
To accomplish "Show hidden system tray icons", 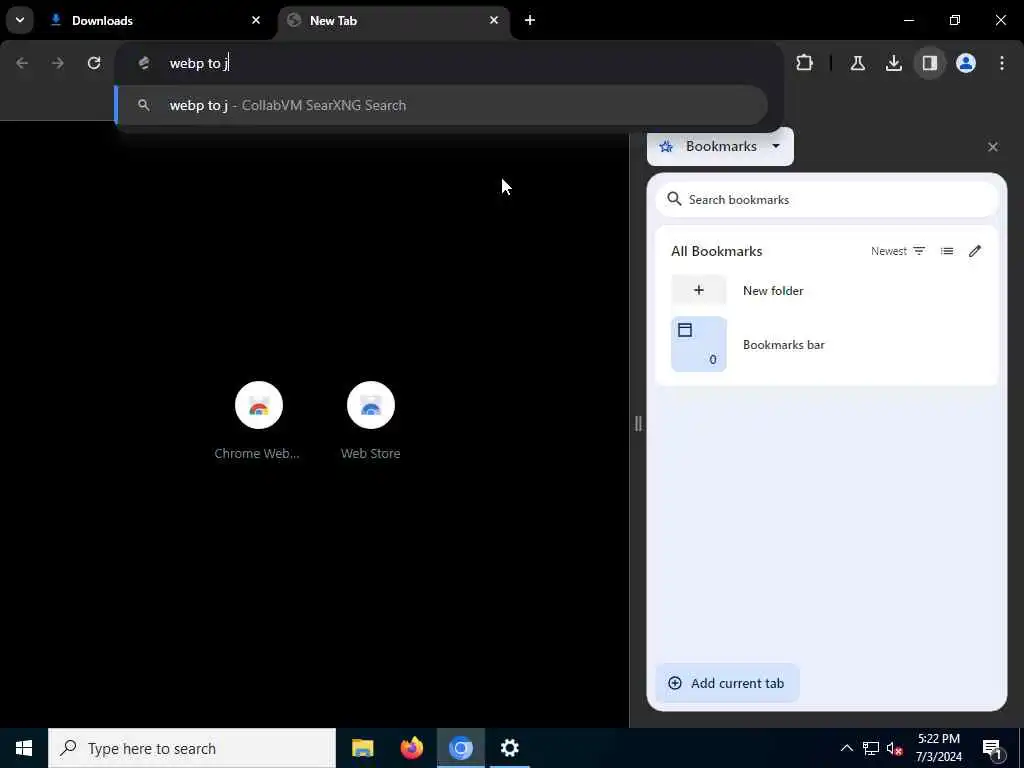I will pos(846,748).
